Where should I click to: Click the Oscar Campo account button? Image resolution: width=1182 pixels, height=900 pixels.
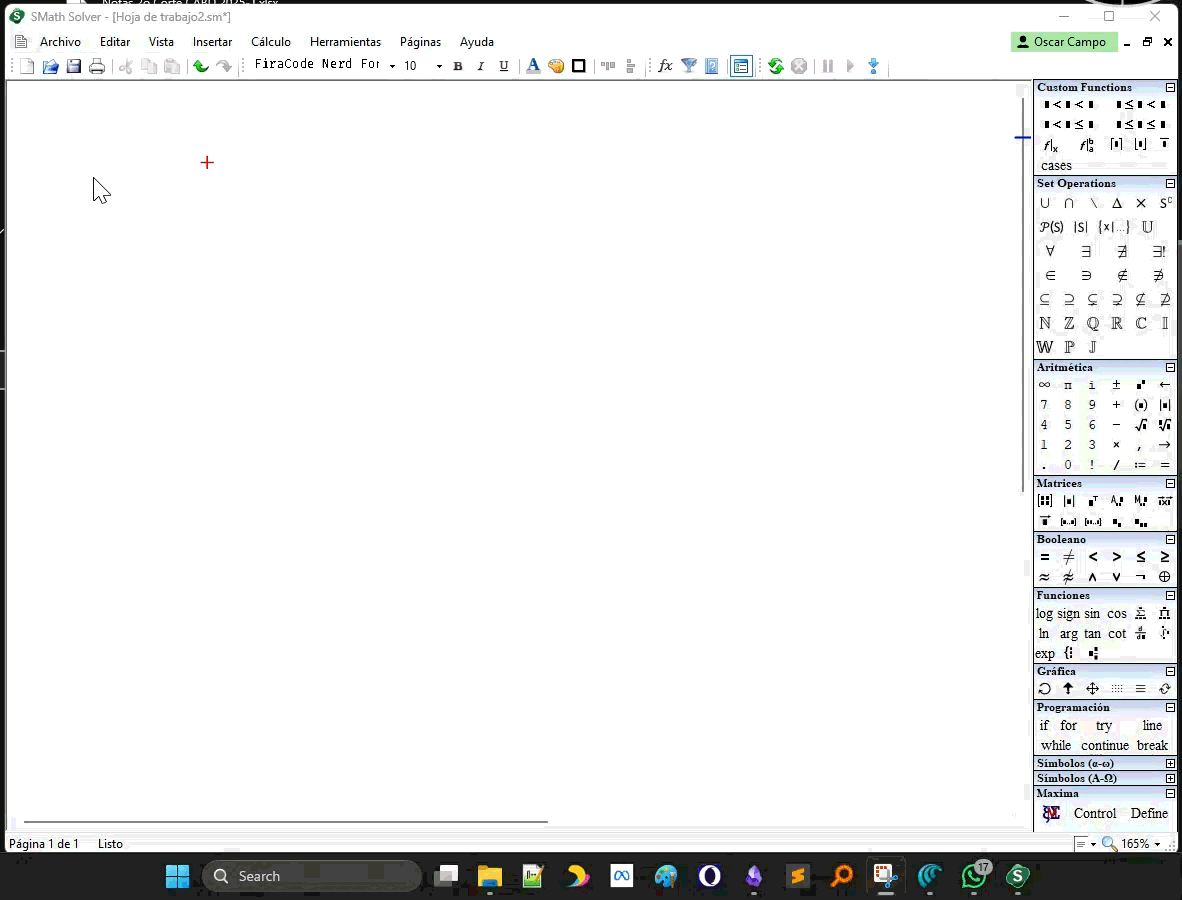[1061, 42]
